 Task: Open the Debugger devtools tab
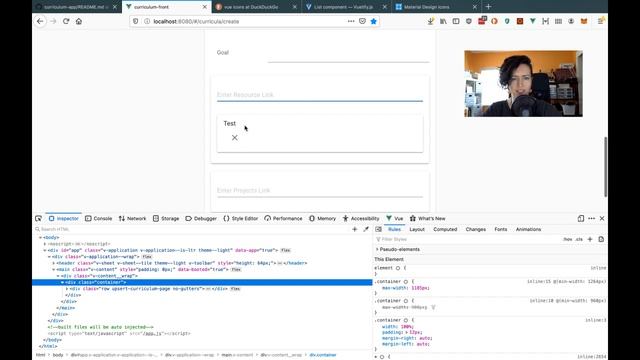[x=201, y=218]
